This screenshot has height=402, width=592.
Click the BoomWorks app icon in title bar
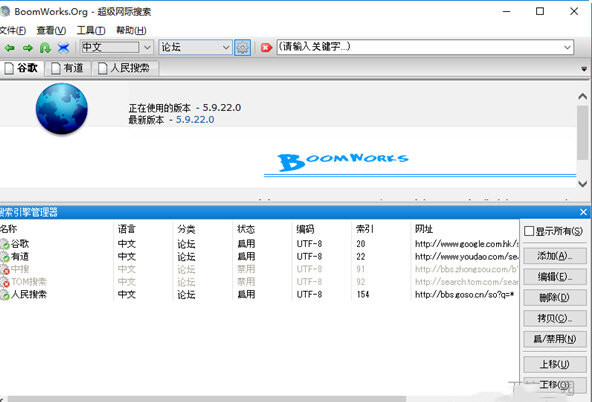[x=5, y=11]
